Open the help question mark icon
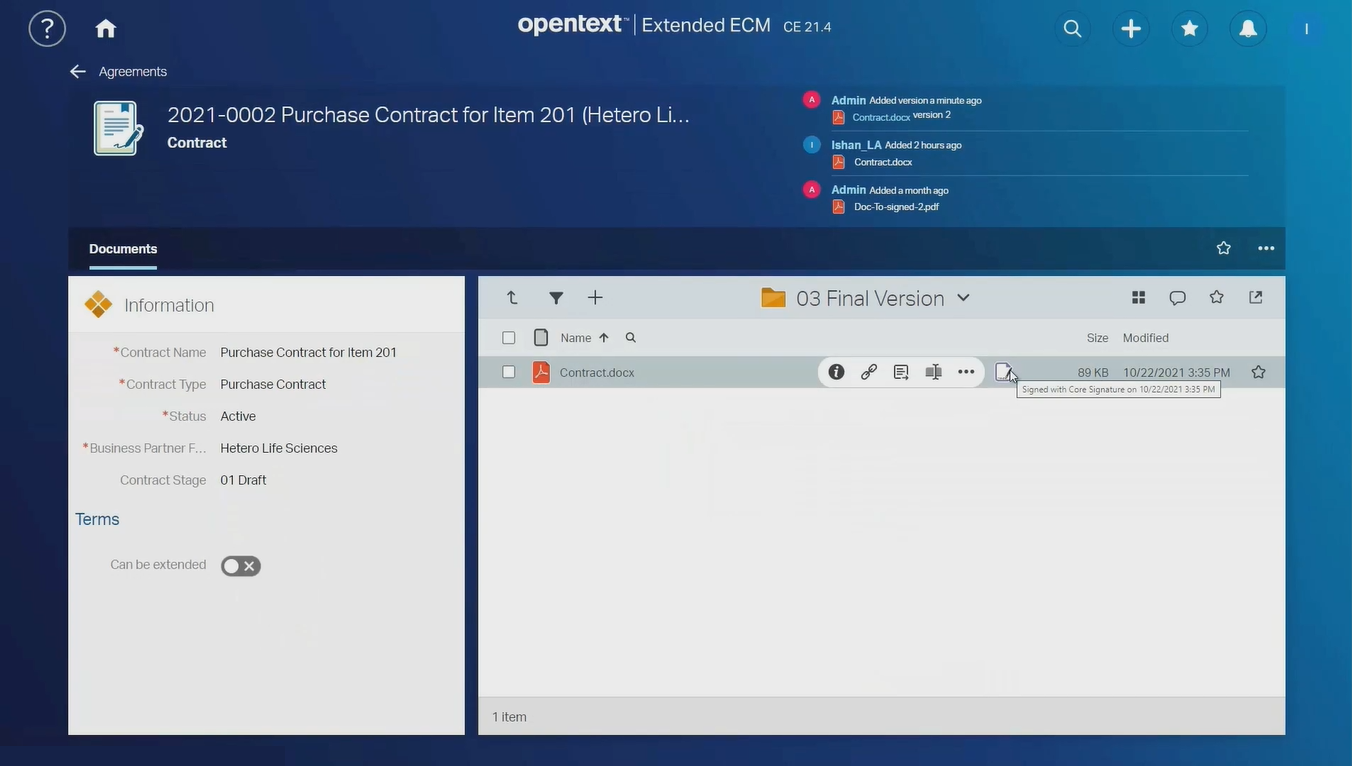The height and width of the screenshot is (766, 1352). click(47, 28)
